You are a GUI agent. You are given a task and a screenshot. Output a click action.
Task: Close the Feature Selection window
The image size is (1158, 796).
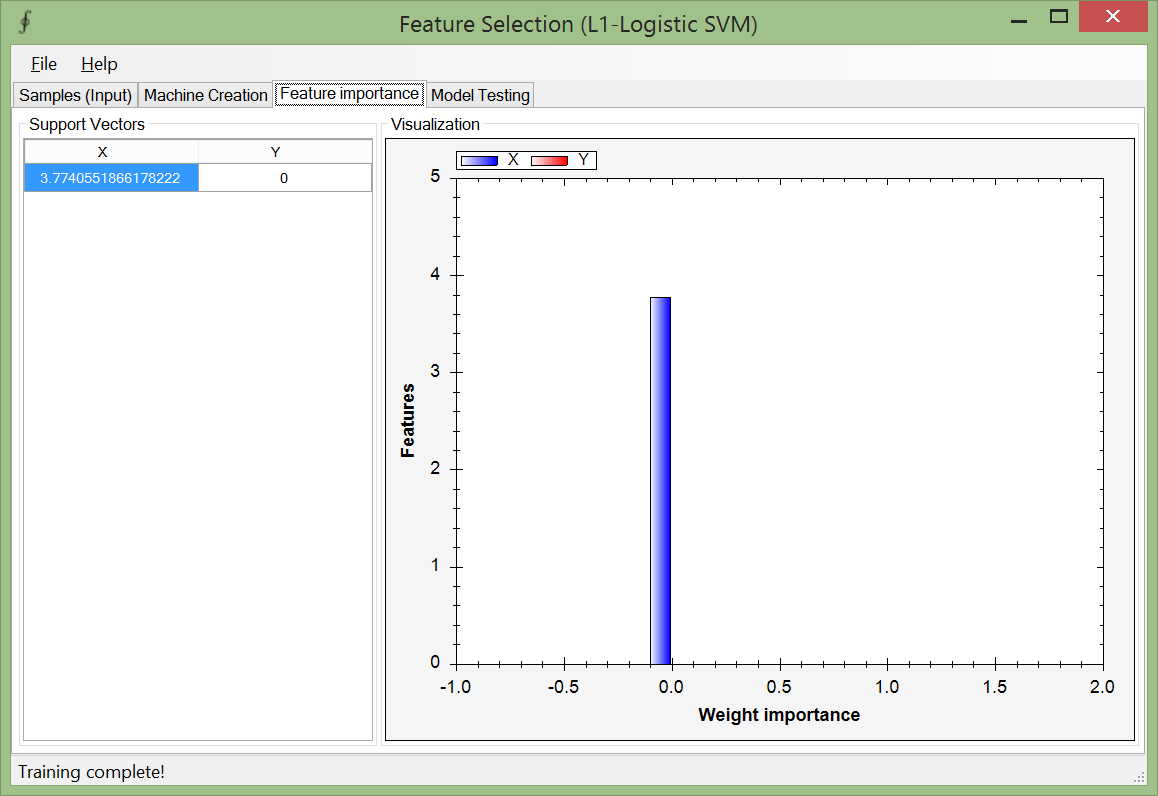point(1112,17)
